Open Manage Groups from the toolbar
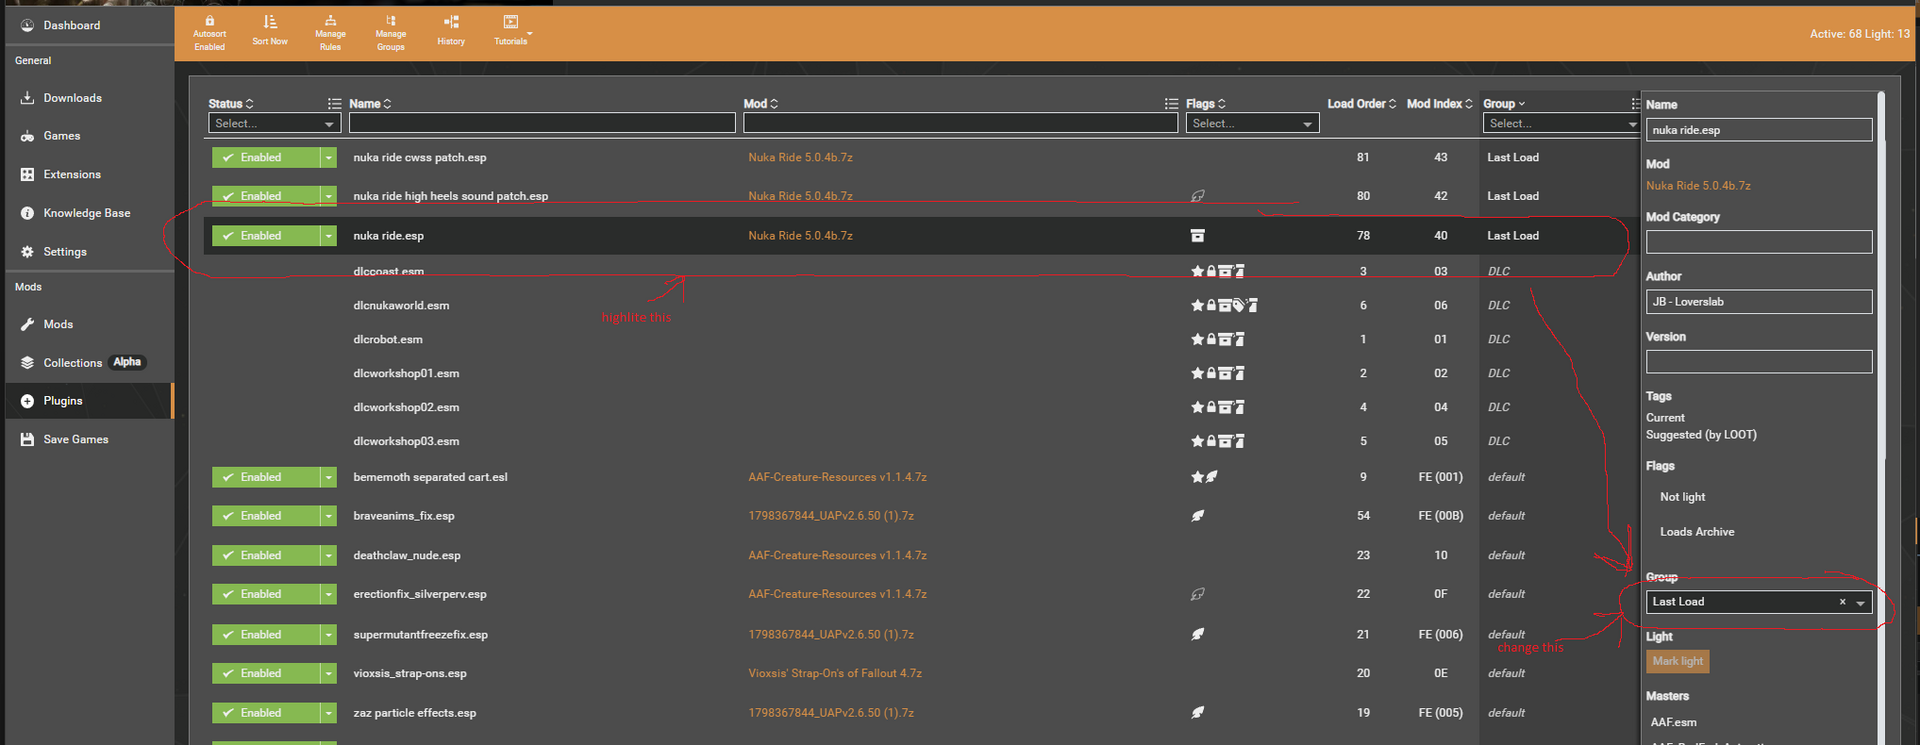 pyautogui.click(x=390, y=33)
